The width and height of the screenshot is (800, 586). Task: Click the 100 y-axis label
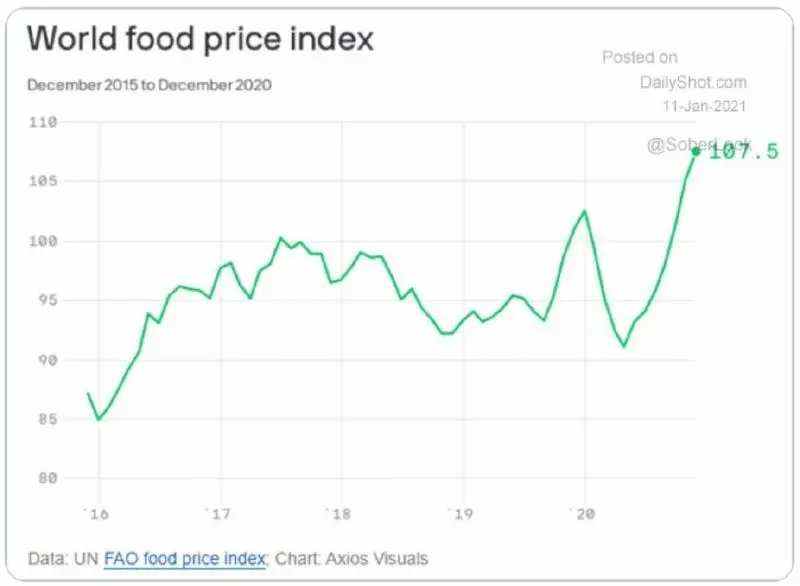point(43,241)
